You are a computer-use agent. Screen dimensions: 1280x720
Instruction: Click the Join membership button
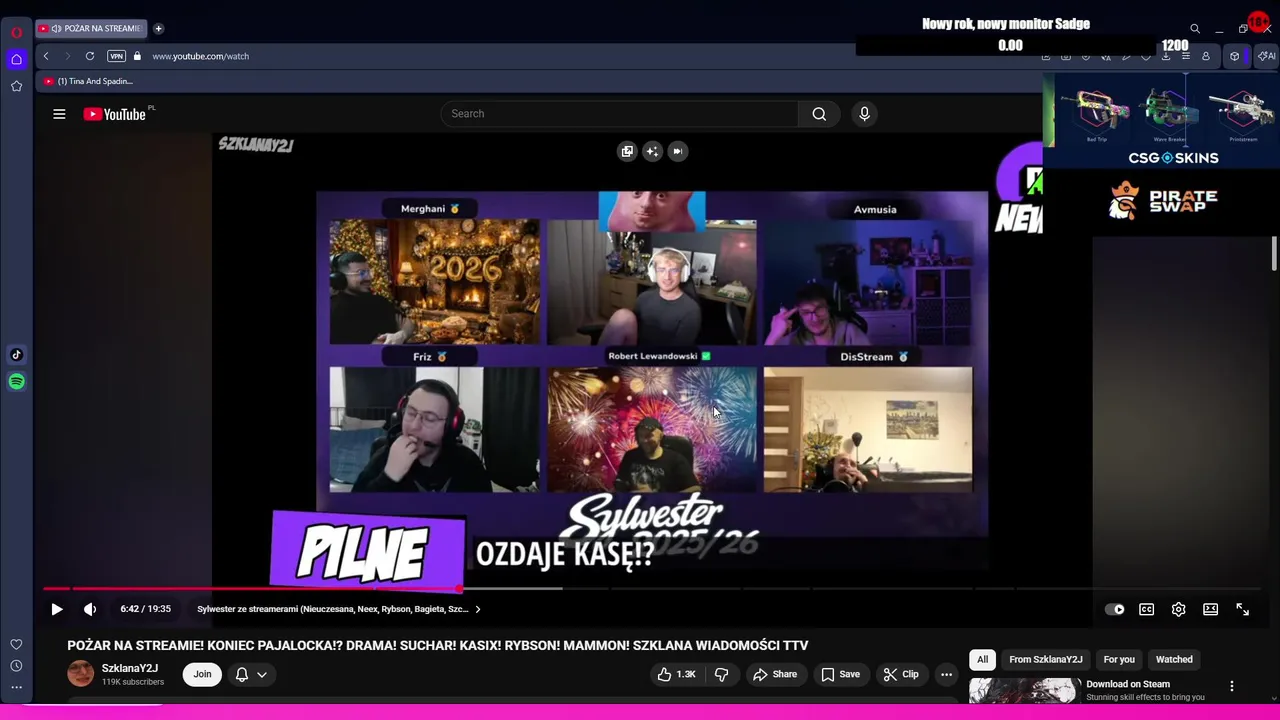coord(202,674)
